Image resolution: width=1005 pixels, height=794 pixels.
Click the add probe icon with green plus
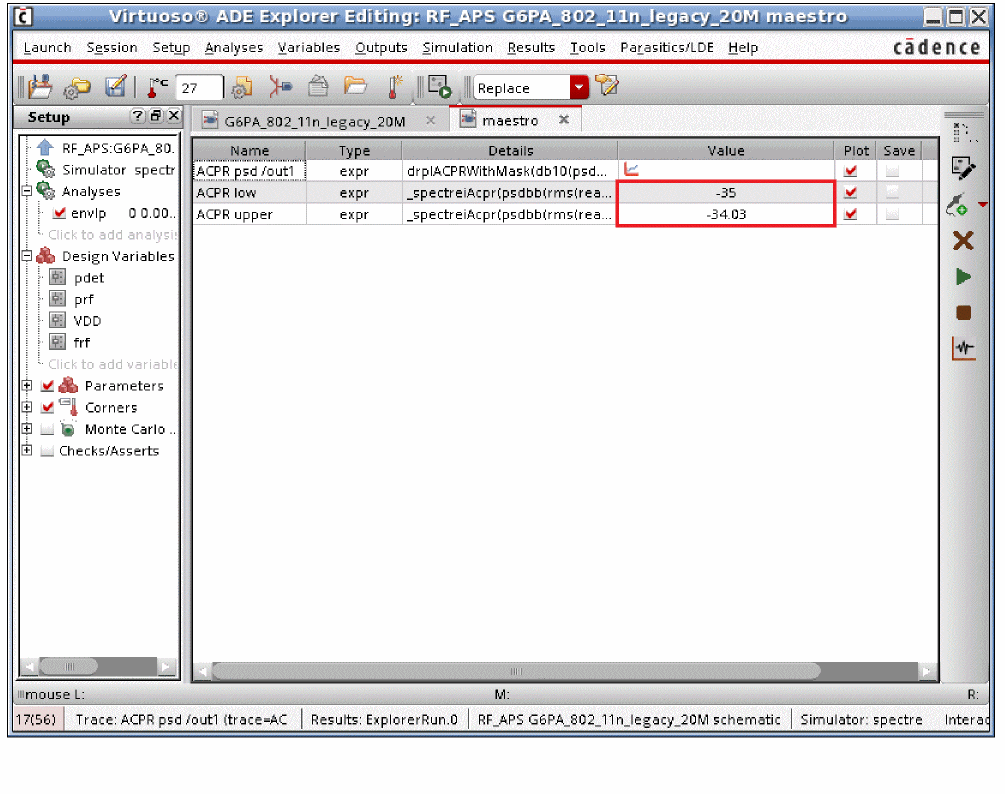pos(957,206)
